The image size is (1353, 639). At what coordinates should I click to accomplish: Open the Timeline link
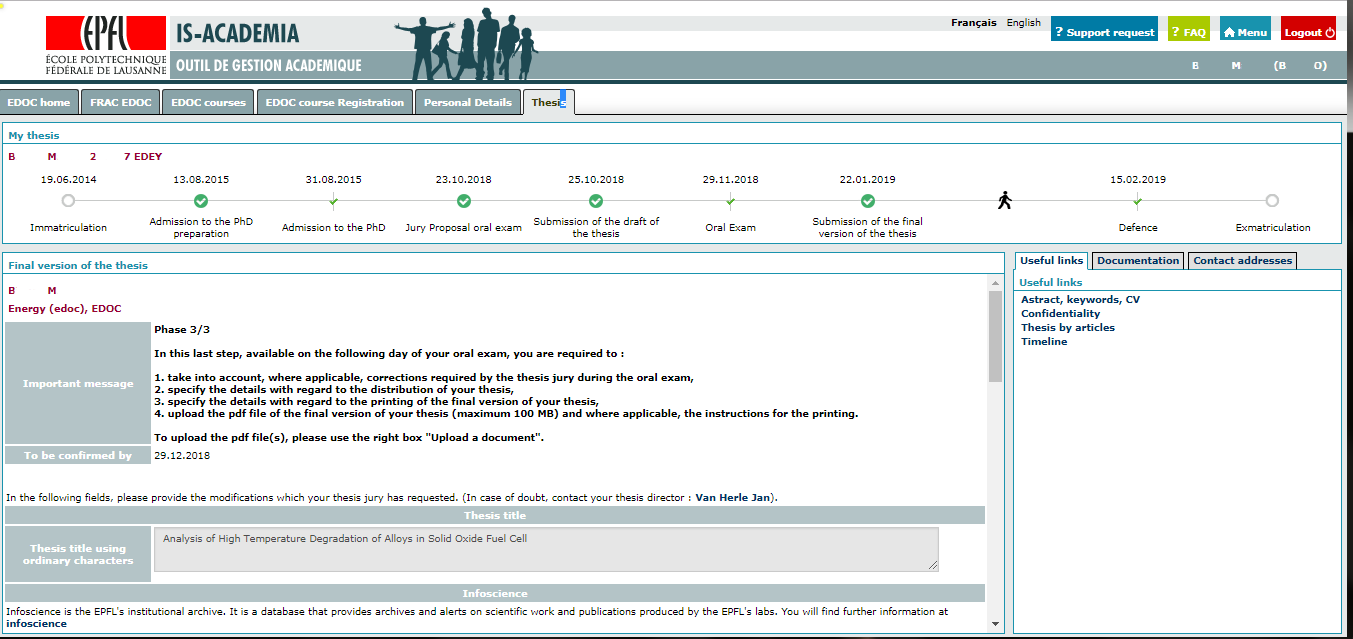point(1044,341)
